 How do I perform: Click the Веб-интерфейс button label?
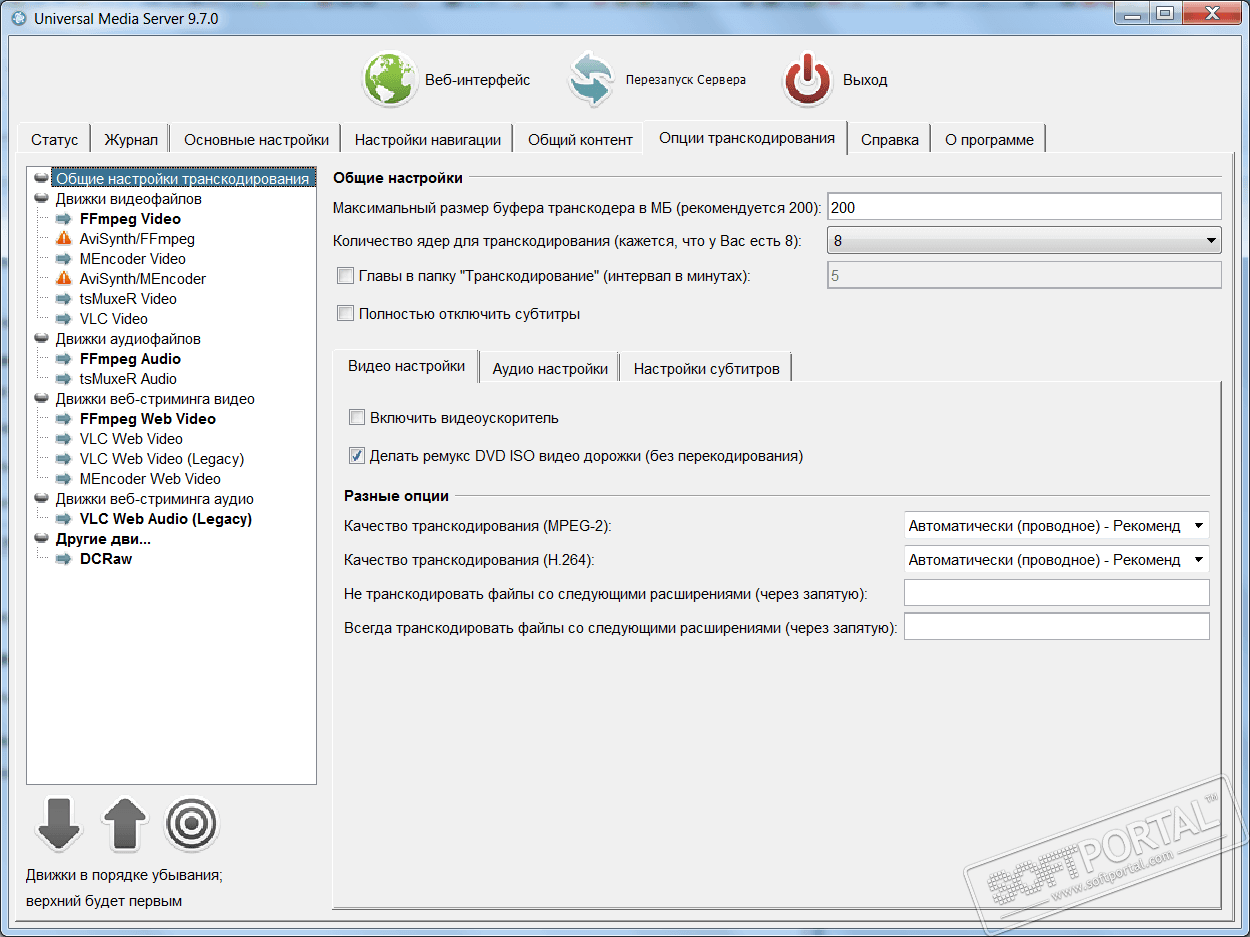[477, 80]
